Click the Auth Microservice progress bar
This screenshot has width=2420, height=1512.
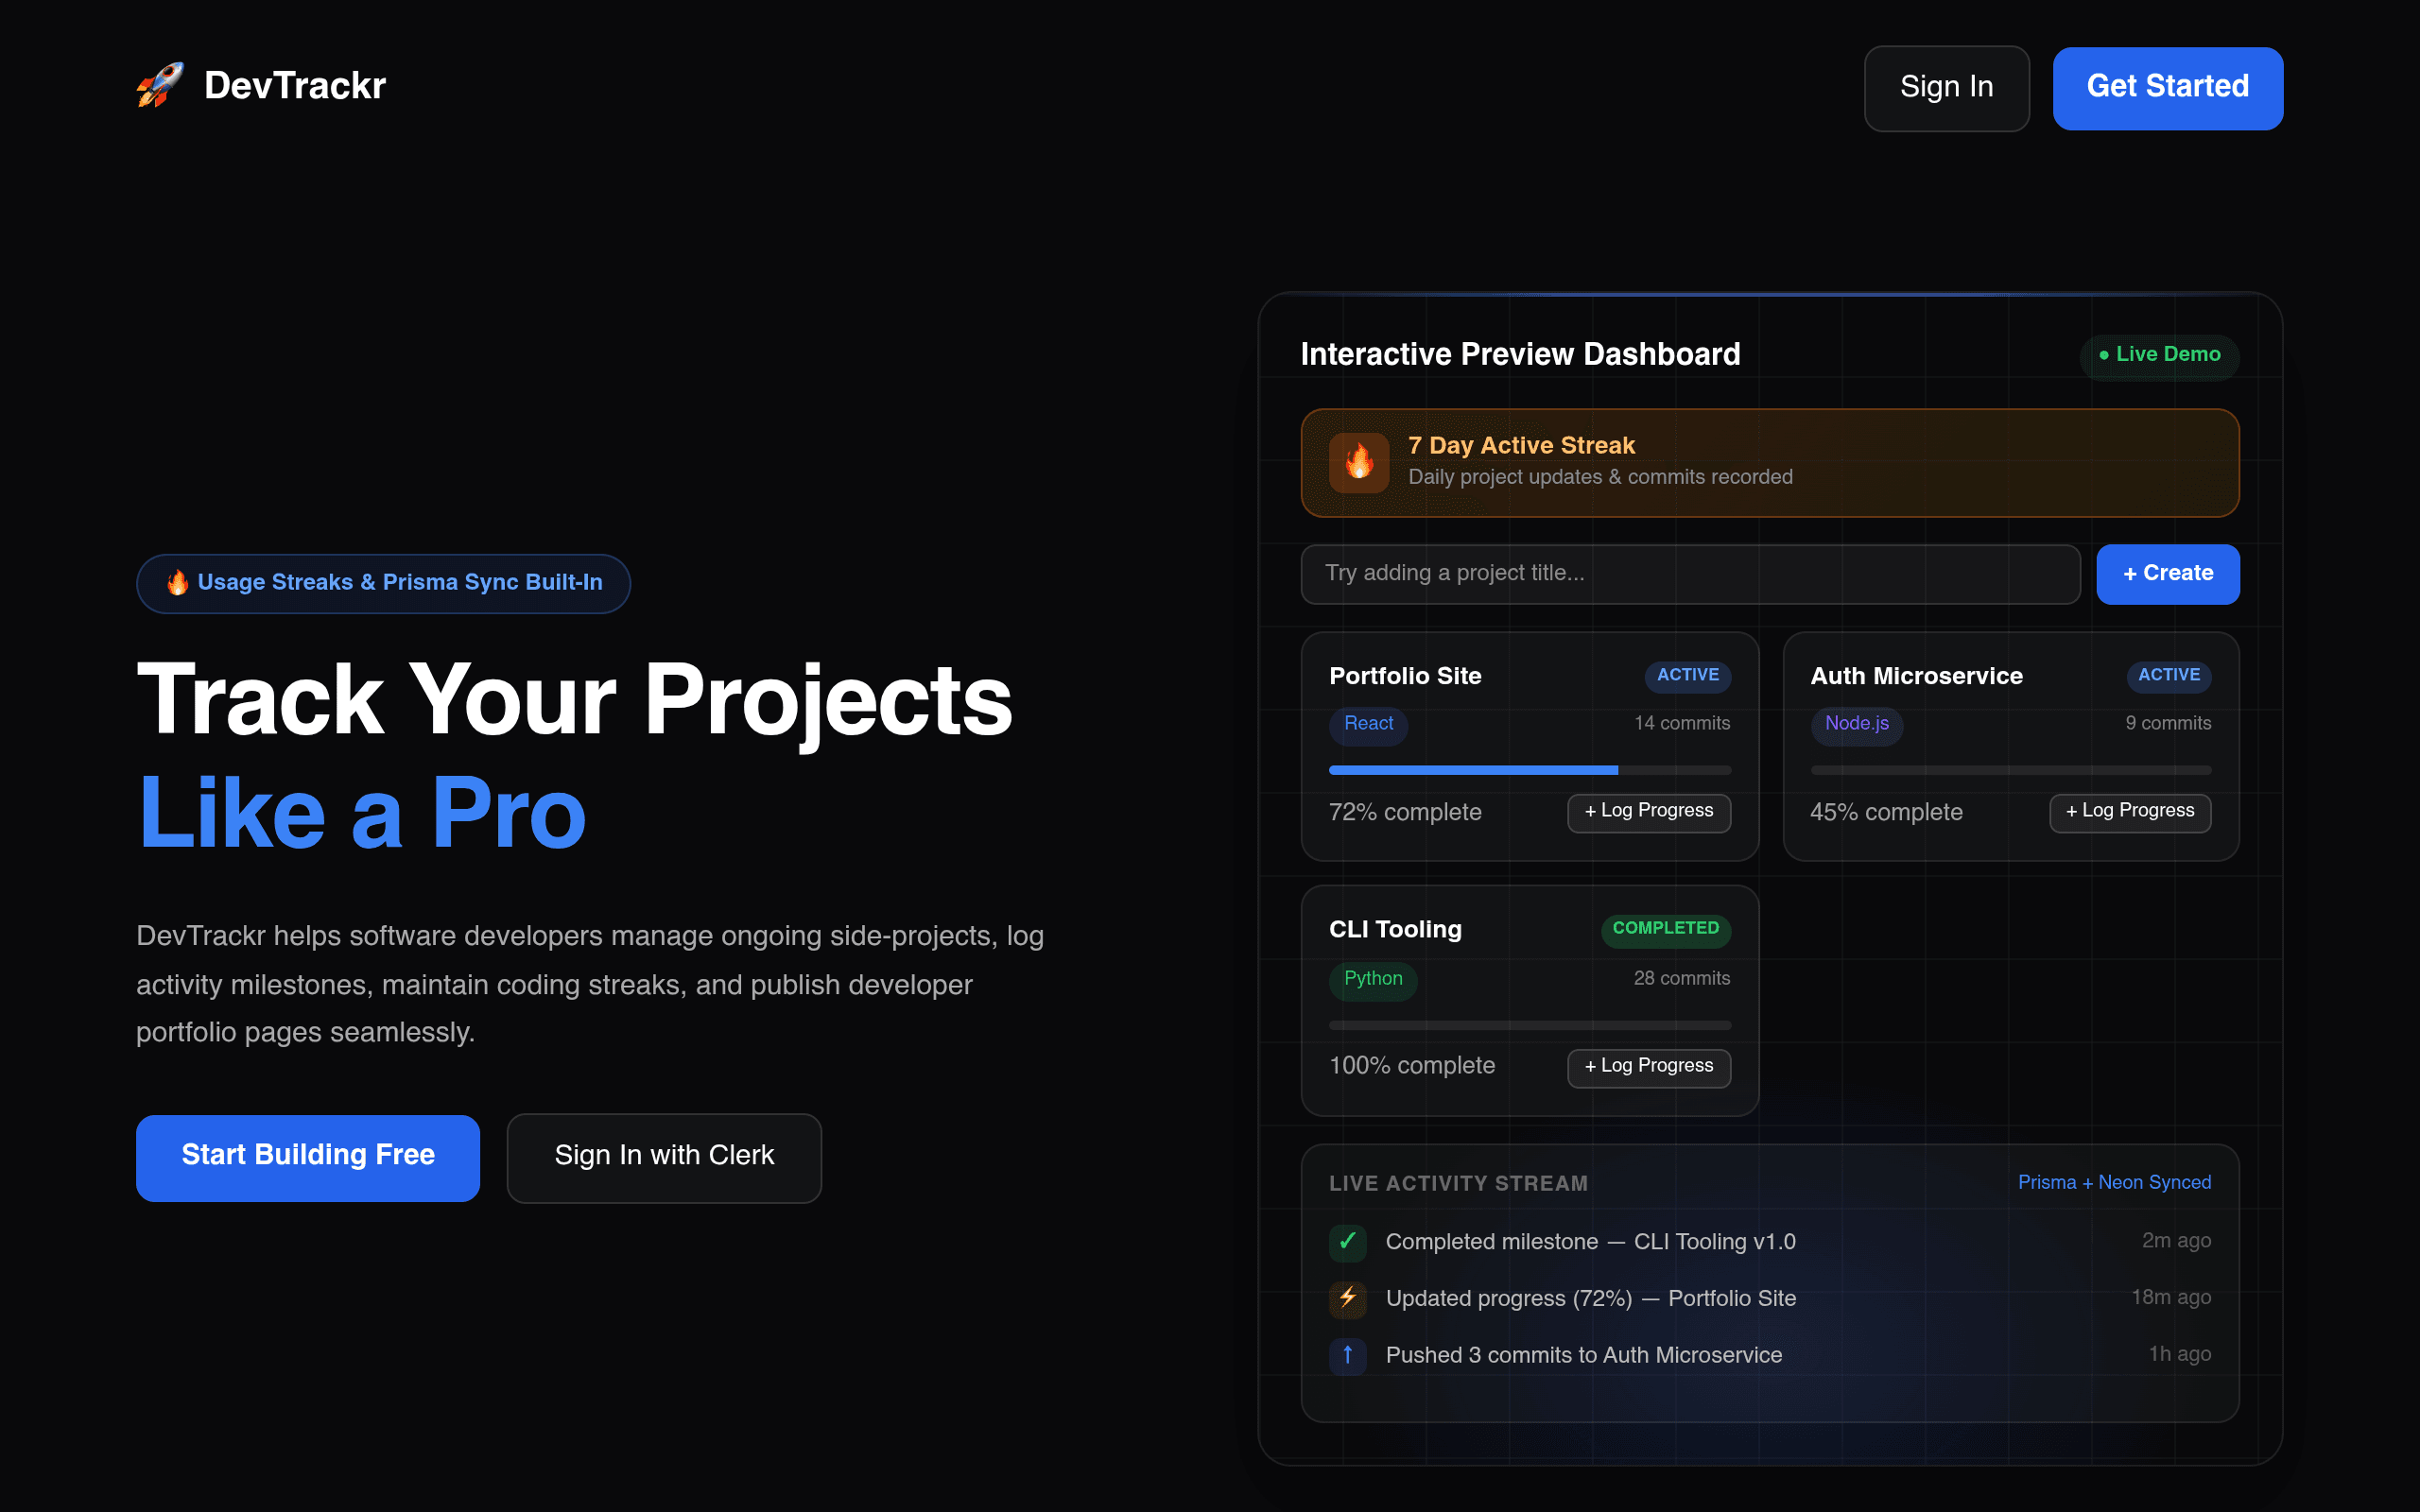click(2011, 770)
